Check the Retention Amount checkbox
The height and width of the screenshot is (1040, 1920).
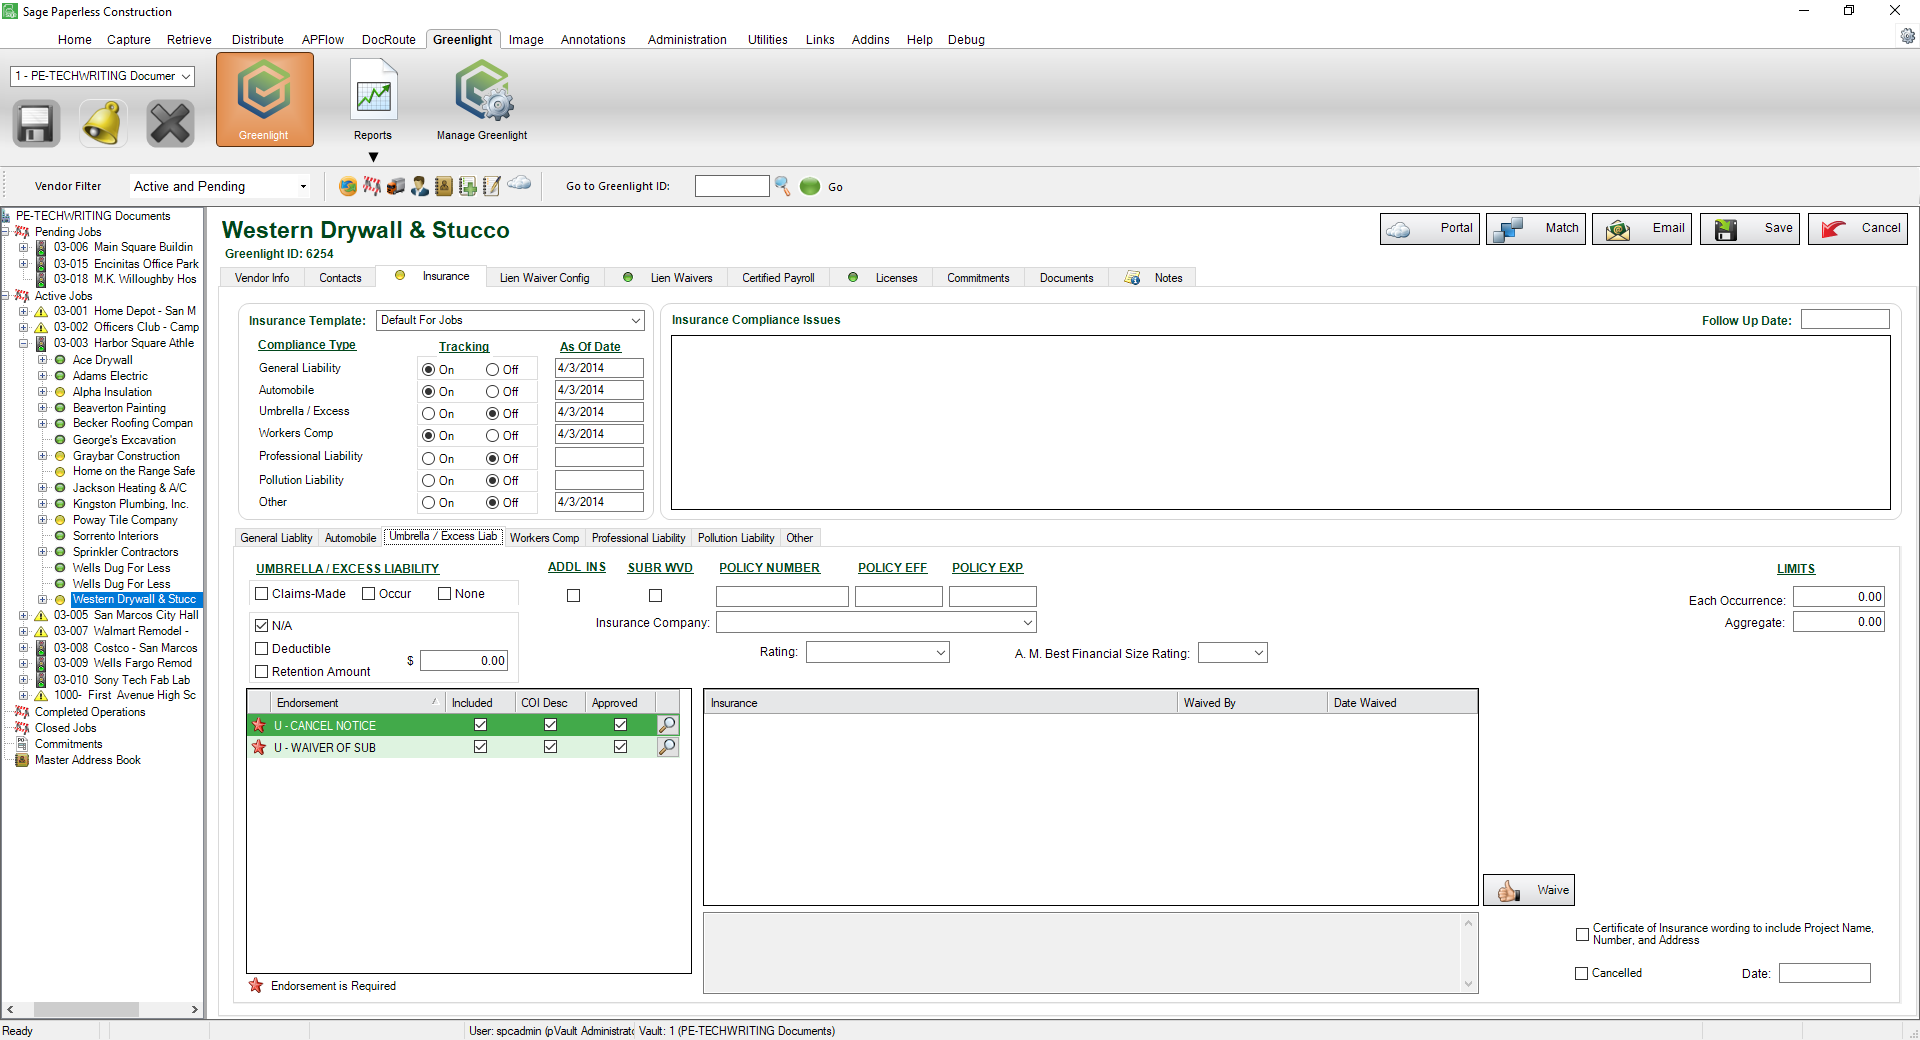[x=262, y=672]
